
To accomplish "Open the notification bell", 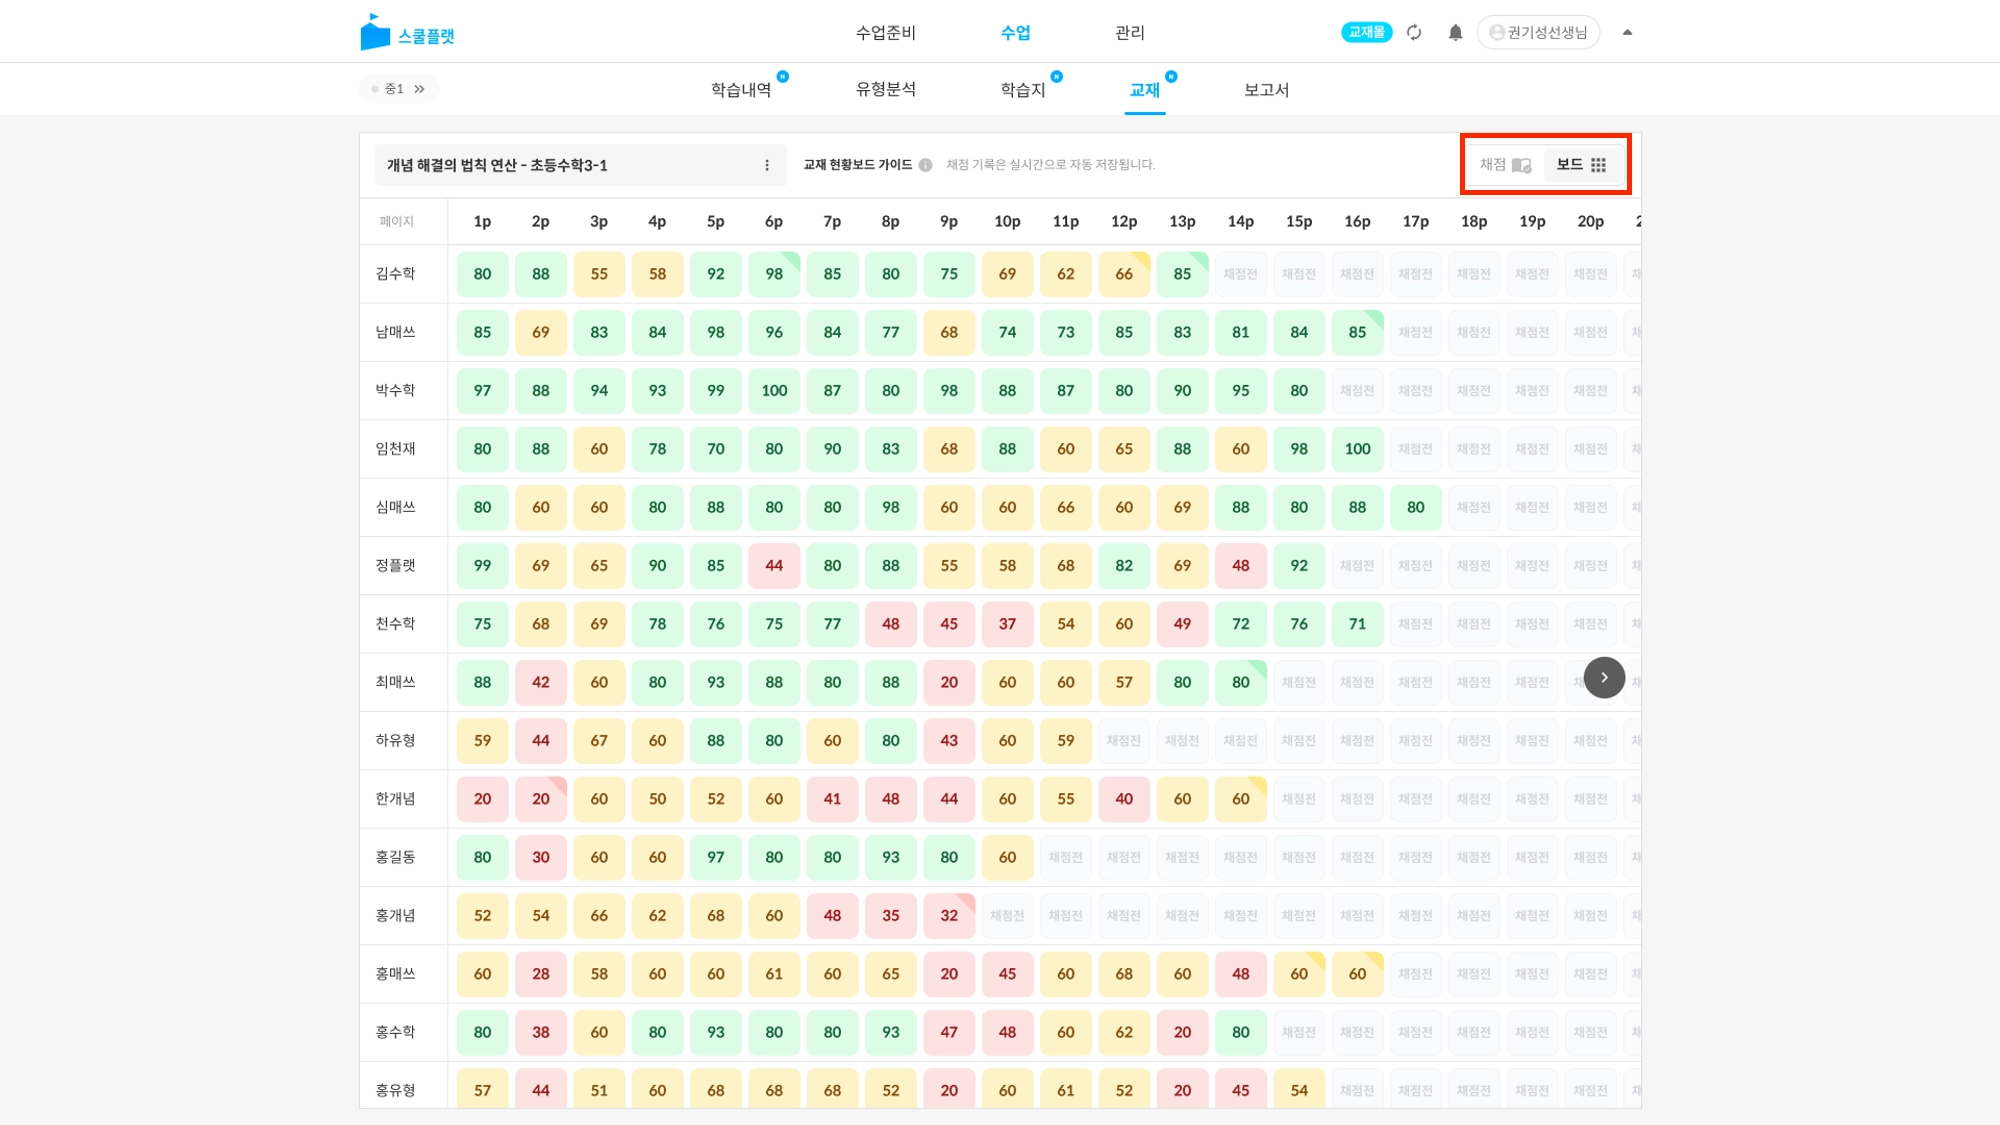I will point(1455,33).
